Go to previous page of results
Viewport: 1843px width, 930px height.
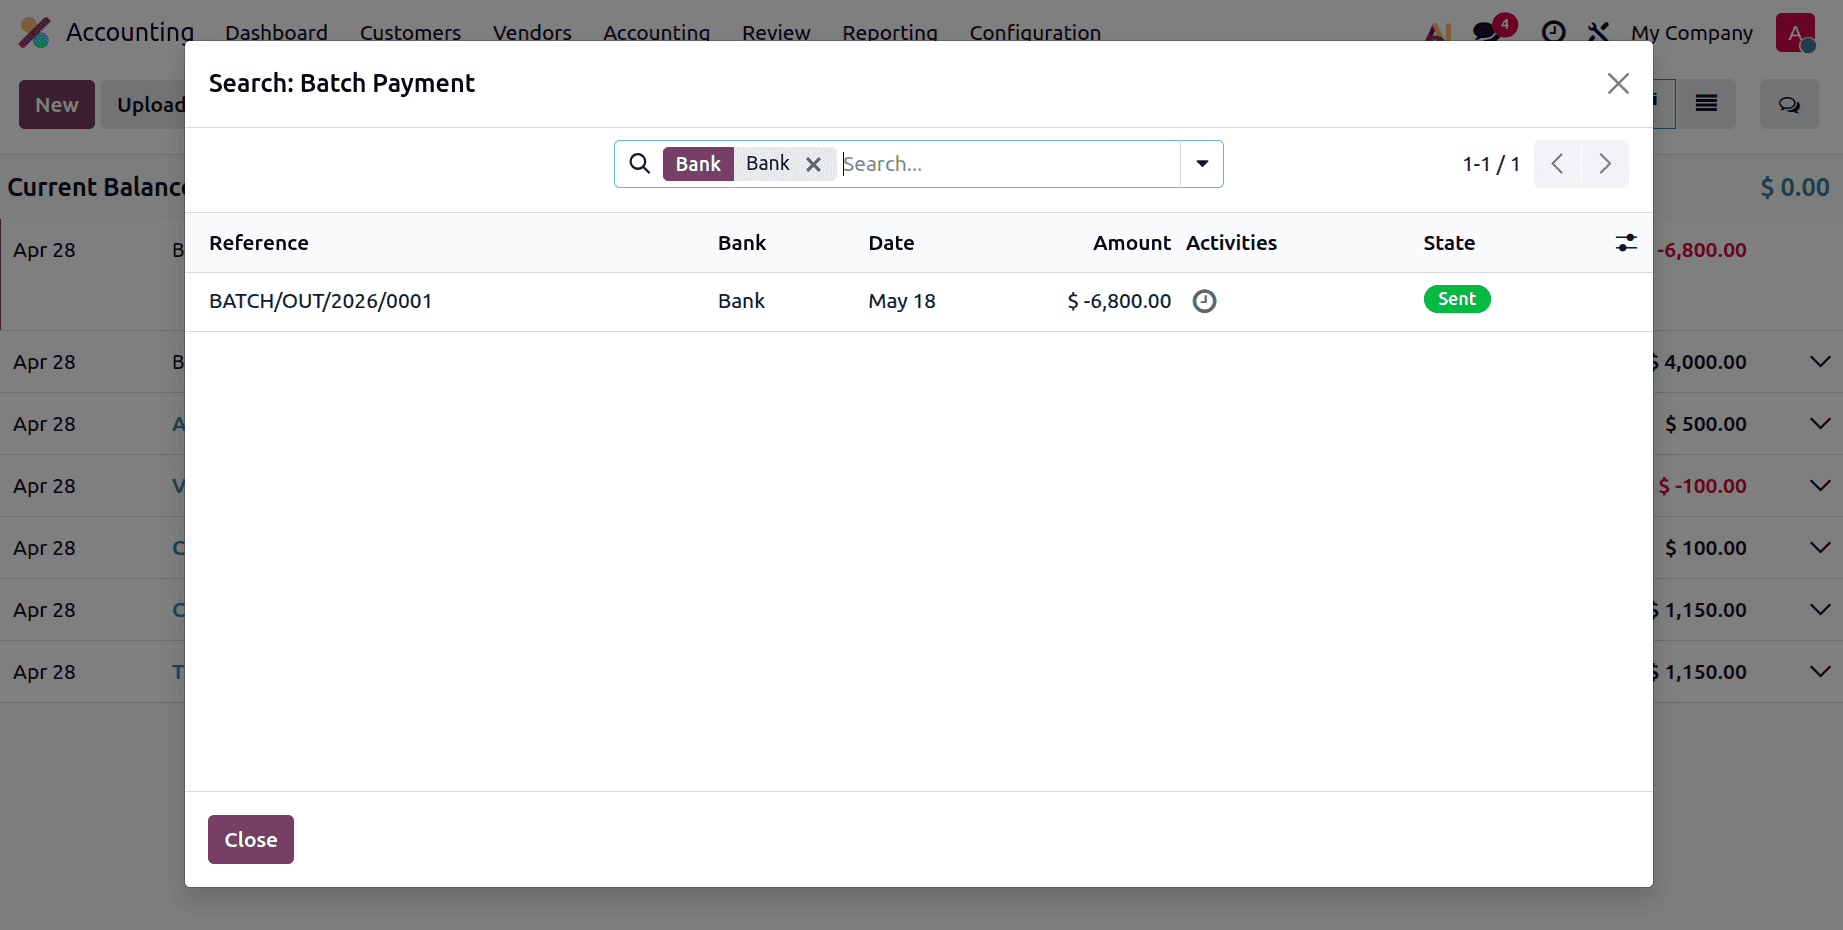[1557, 164]
